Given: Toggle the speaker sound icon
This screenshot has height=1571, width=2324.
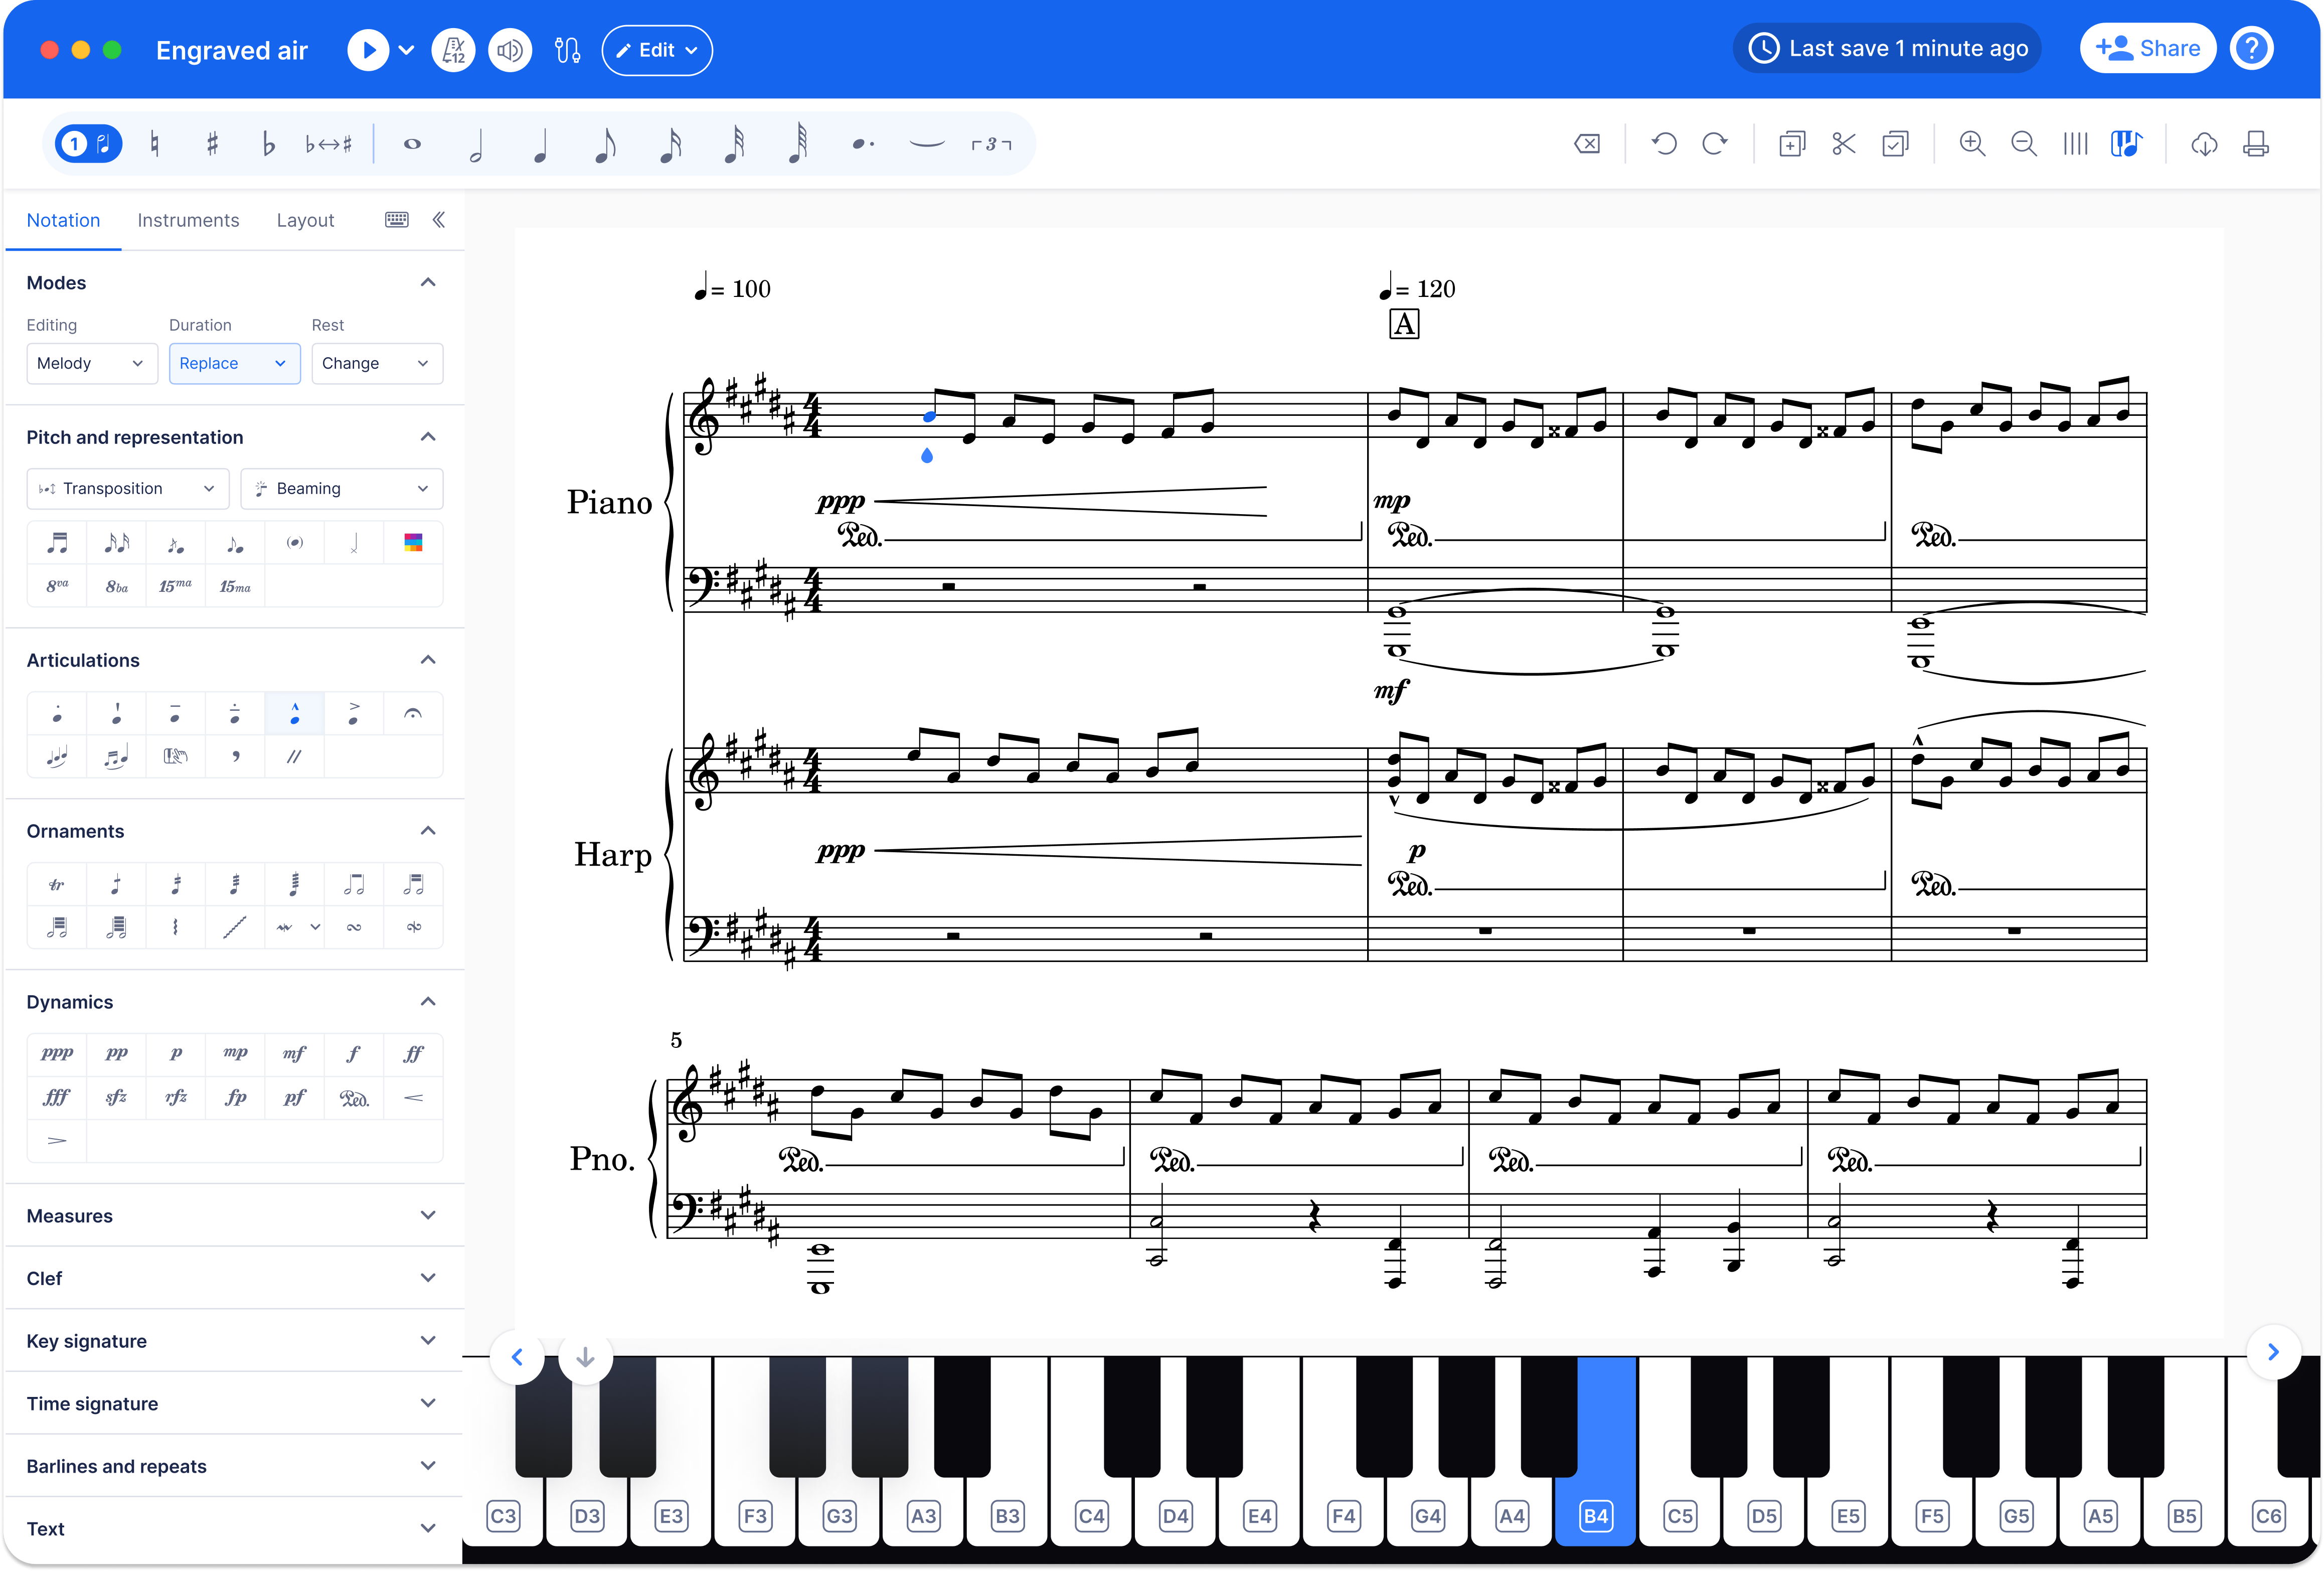Looking at the screenshot, I should click(x=510, y=50).
